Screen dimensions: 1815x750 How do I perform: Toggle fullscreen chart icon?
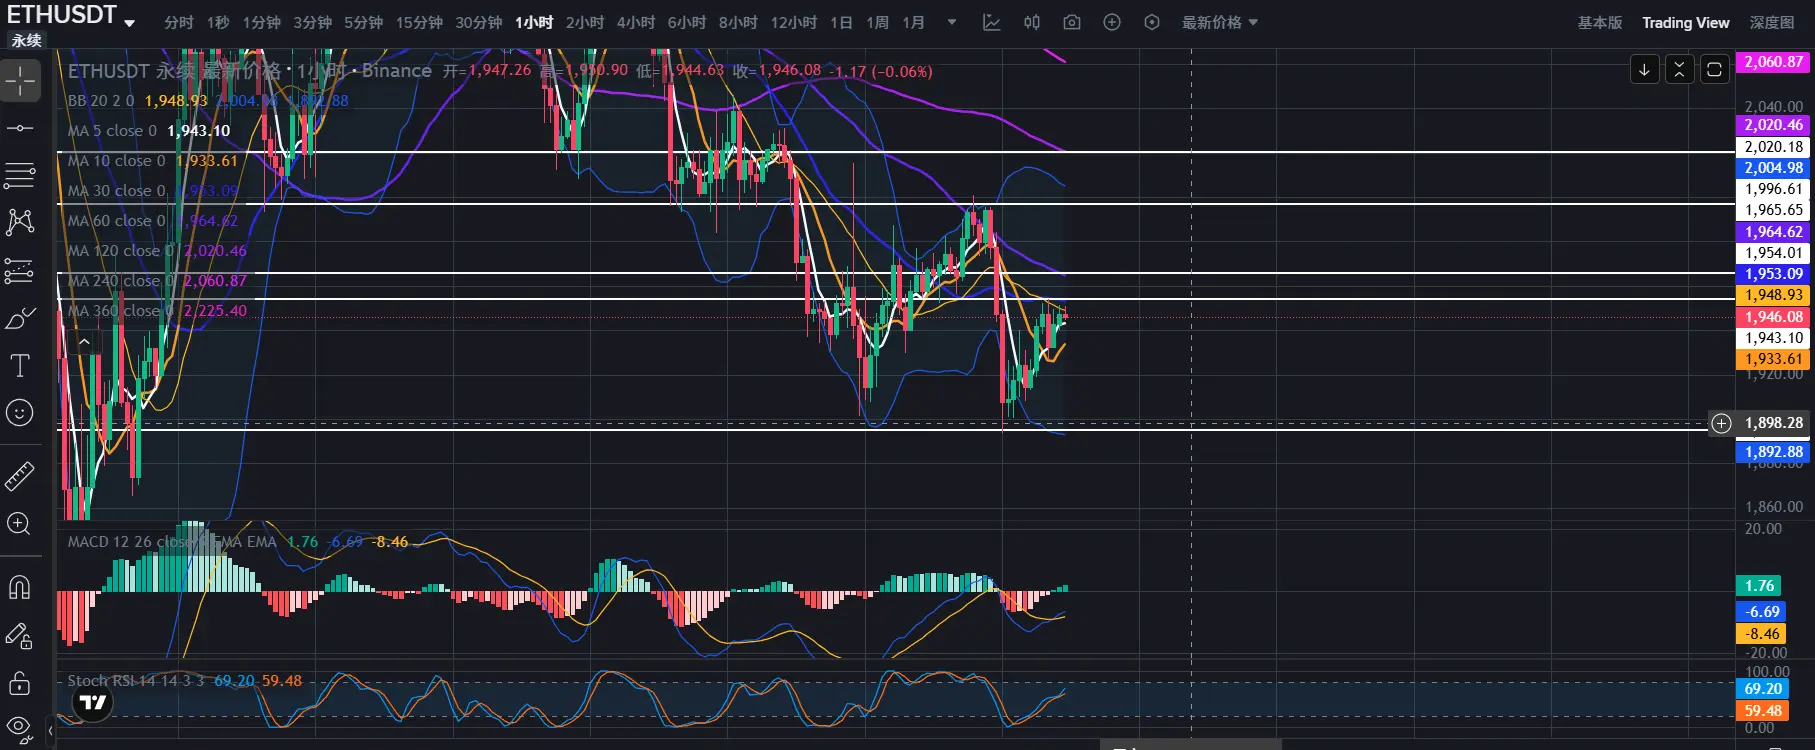pyautogui.click(x=1714, y=69)
